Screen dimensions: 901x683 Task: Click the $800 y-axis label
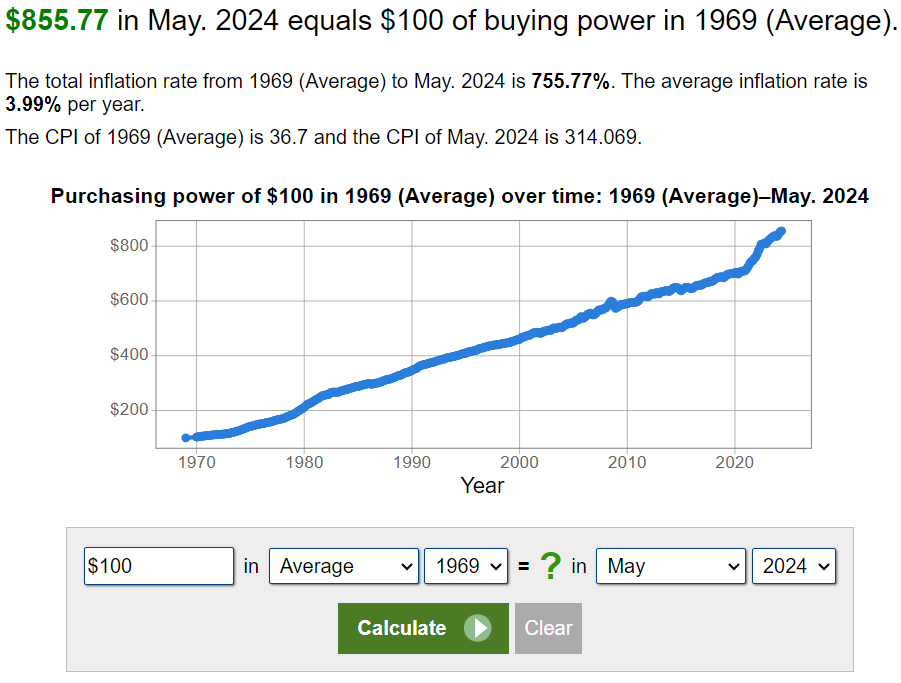click(129, 246)
